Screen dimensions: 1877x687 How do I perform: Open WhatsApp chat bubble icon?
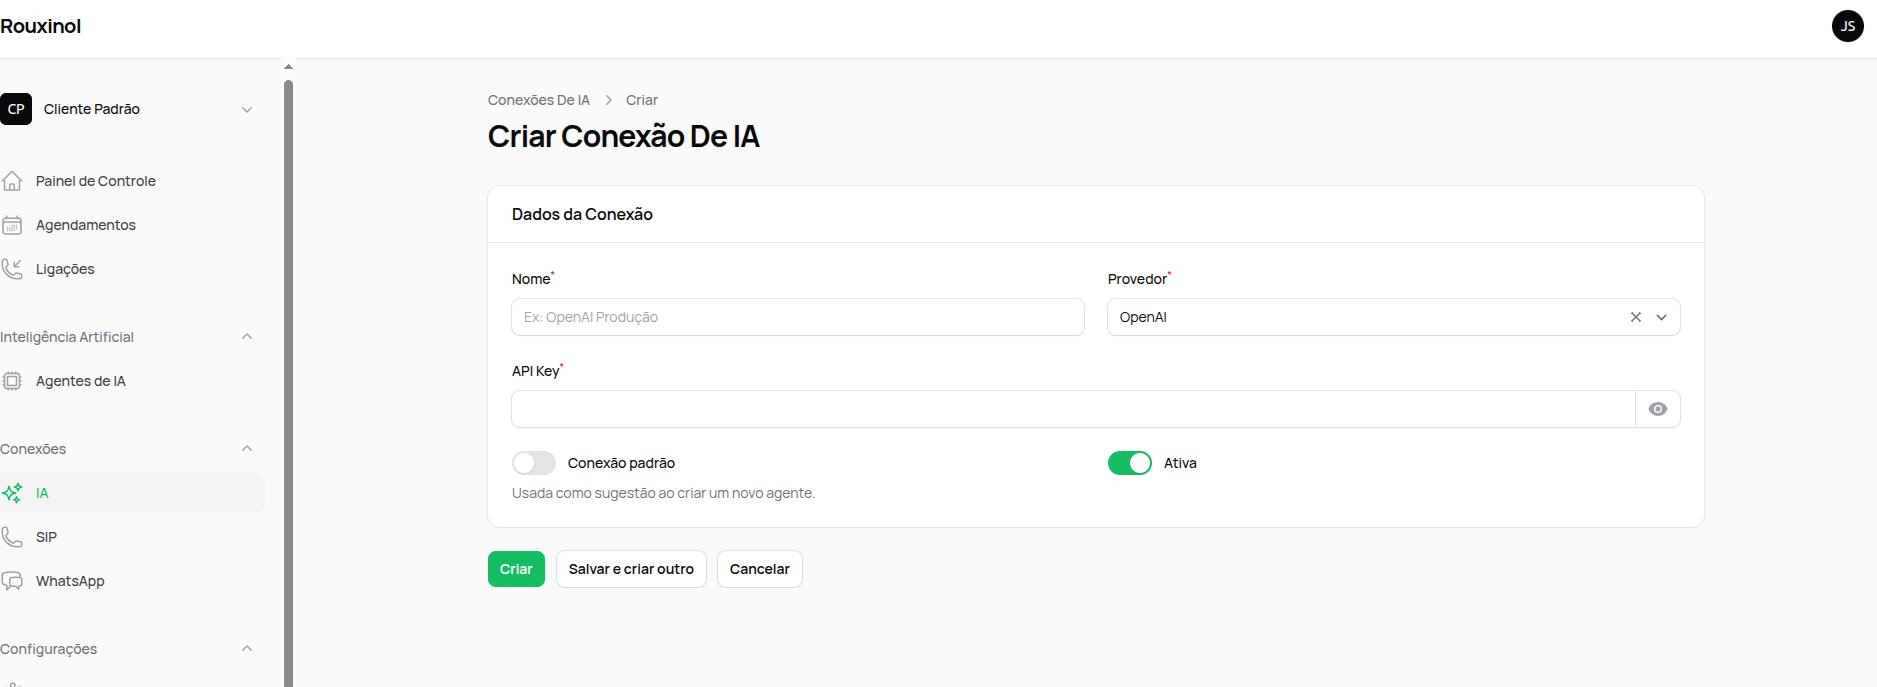tap(12, 581)
